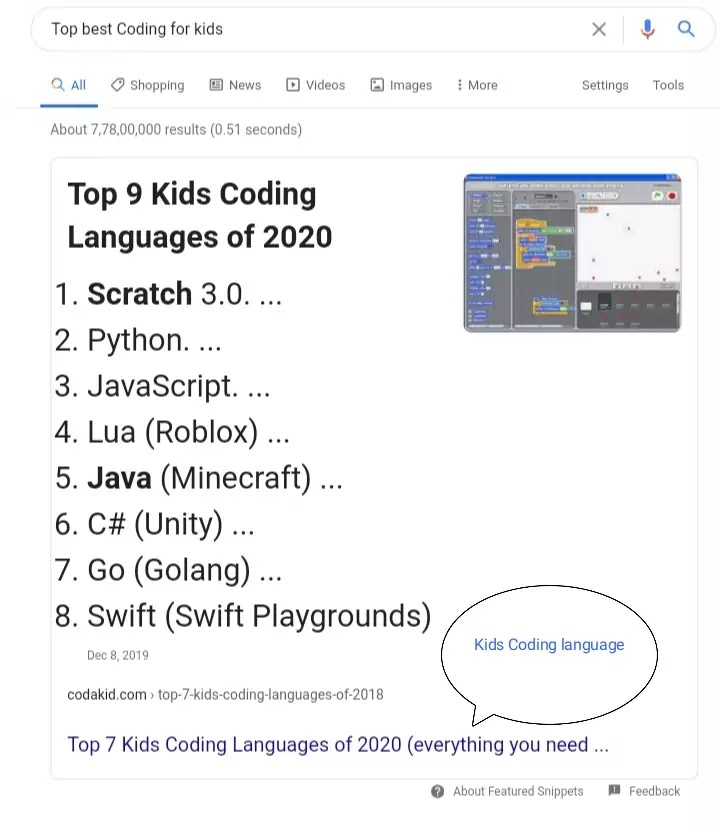720x826 pixels.
Task: Clear the search box with the X icon
Action: pyautogui.click(x=599, y=29)
